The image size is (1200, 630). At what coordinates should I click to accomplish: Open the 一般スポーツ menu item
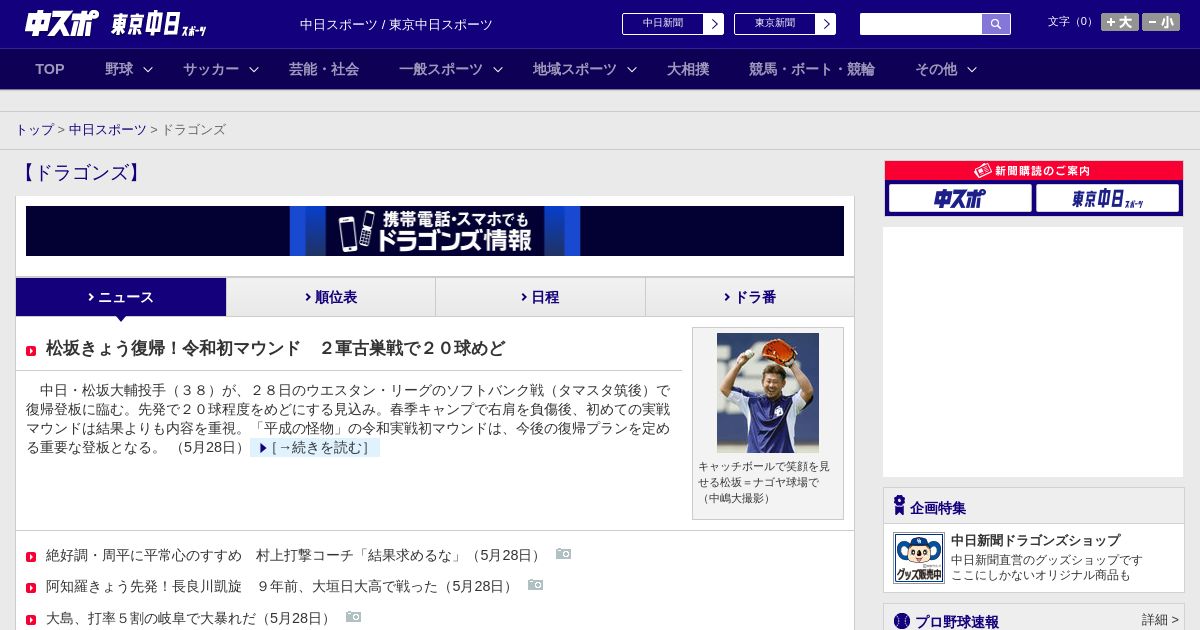point(441,69)
